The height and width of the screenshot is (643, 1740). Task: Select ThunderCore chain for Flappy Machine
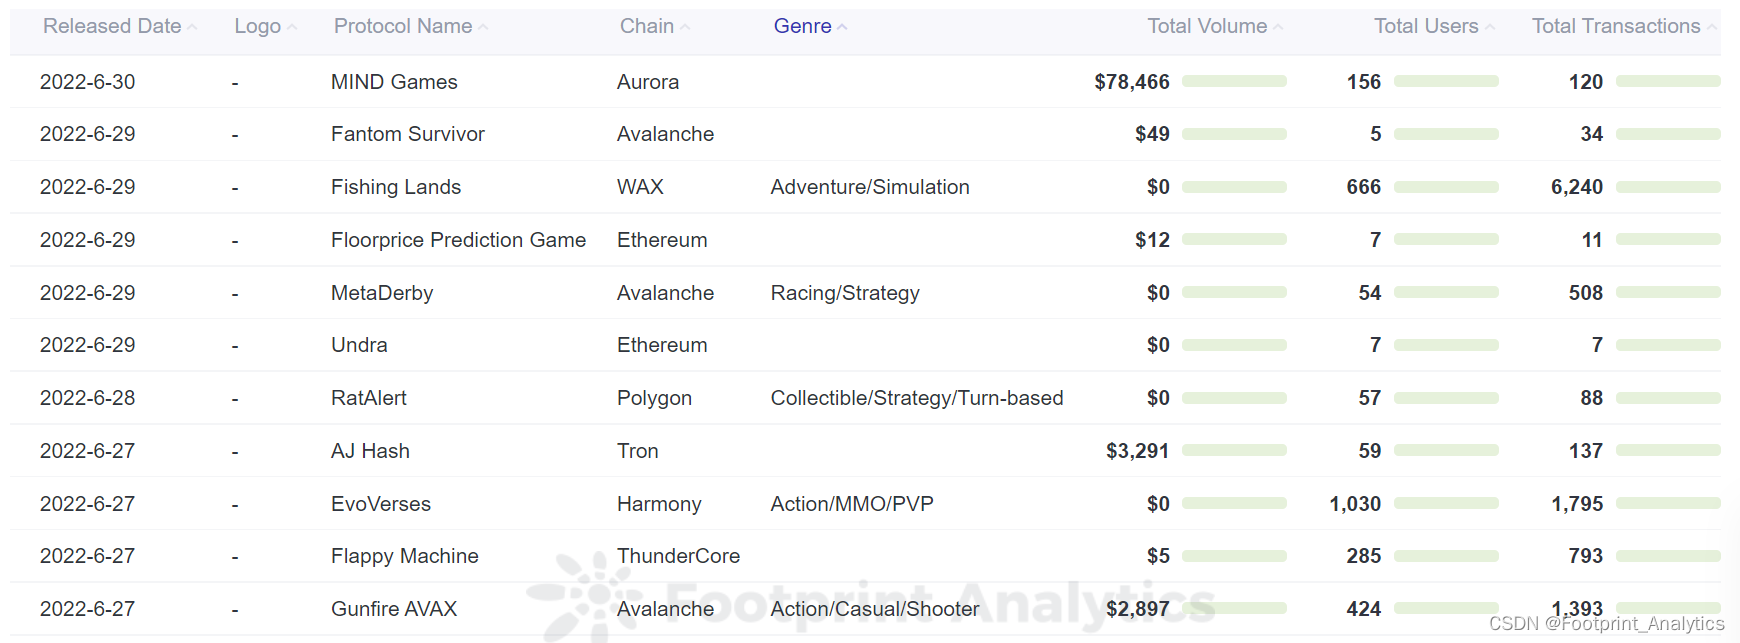(678, 556)
